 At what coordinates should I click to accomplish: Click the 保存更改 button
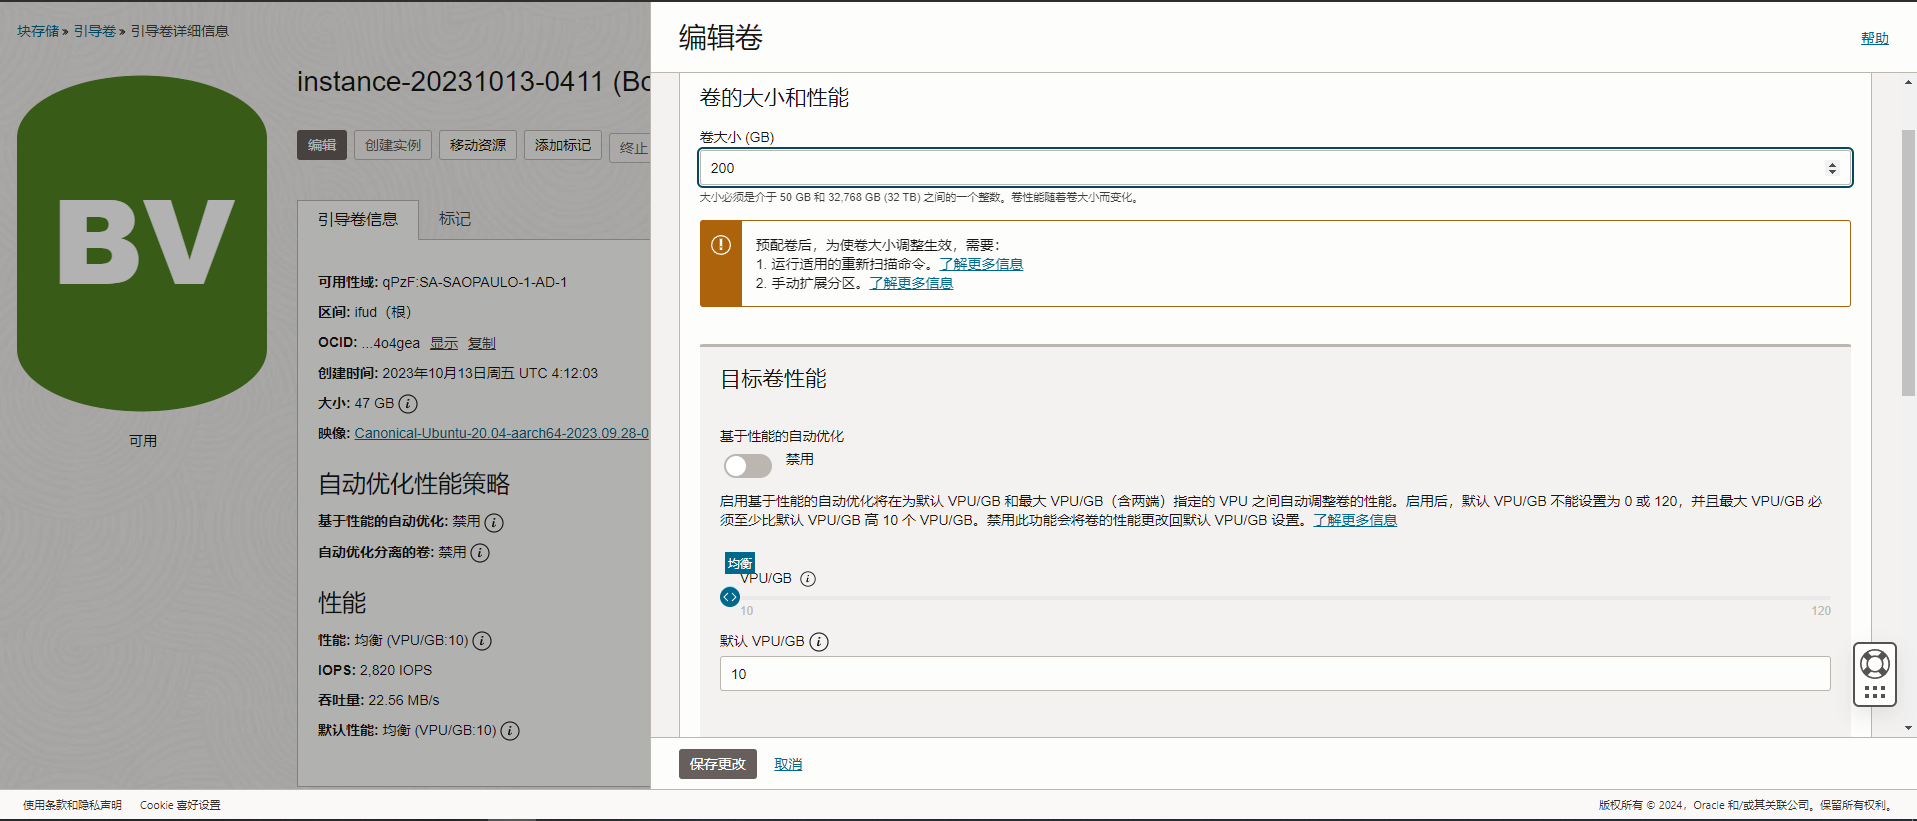coord(717,764)
